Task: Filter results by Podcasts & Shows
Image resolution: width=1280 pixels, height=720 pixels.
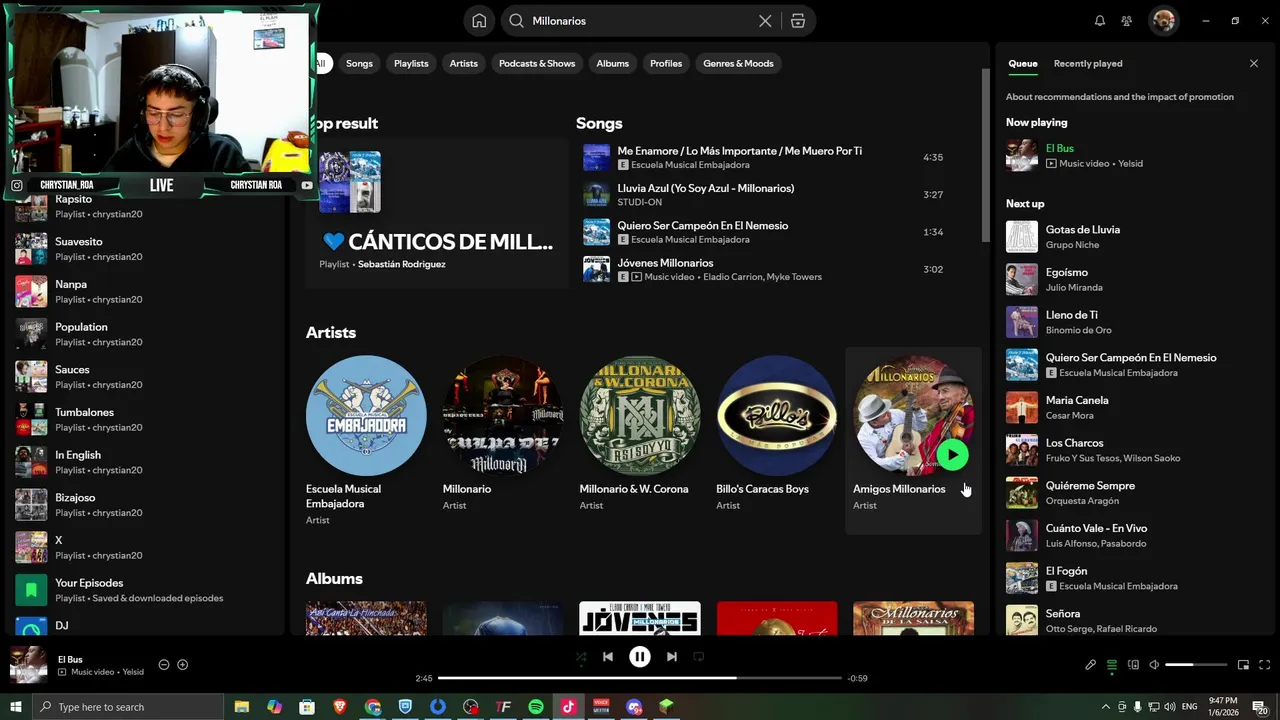Action: (537, 63)
